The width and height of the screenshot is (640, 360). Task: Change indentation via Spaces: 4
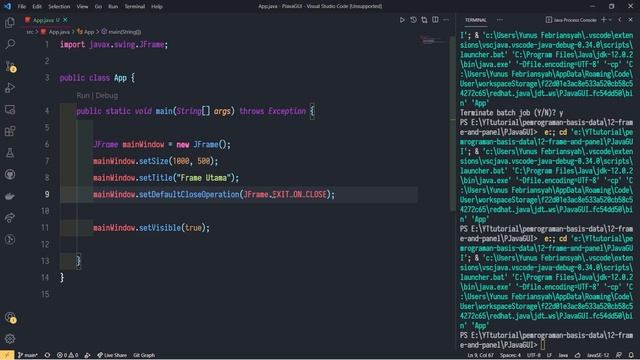(511, 355)
